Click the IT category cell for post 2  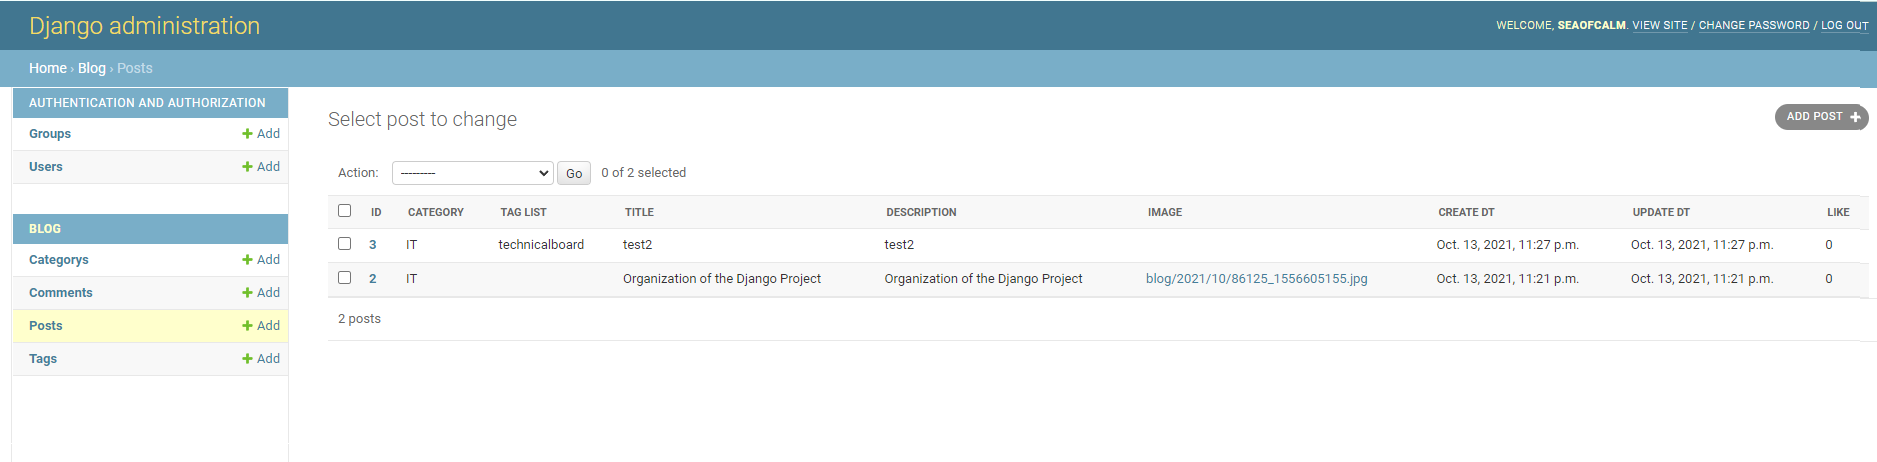coord(412,279)
